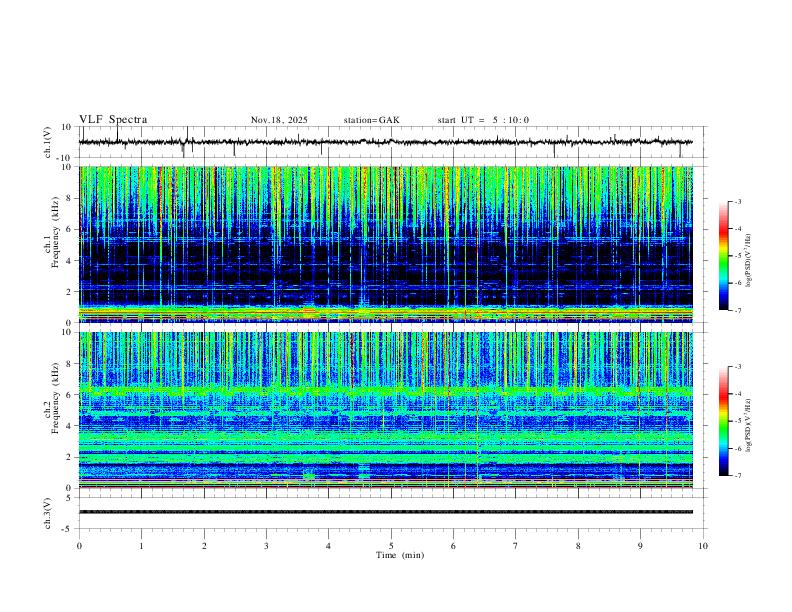
Task: Click the 'start UT = 5 :10: 0' text
Action: (483, 120)
